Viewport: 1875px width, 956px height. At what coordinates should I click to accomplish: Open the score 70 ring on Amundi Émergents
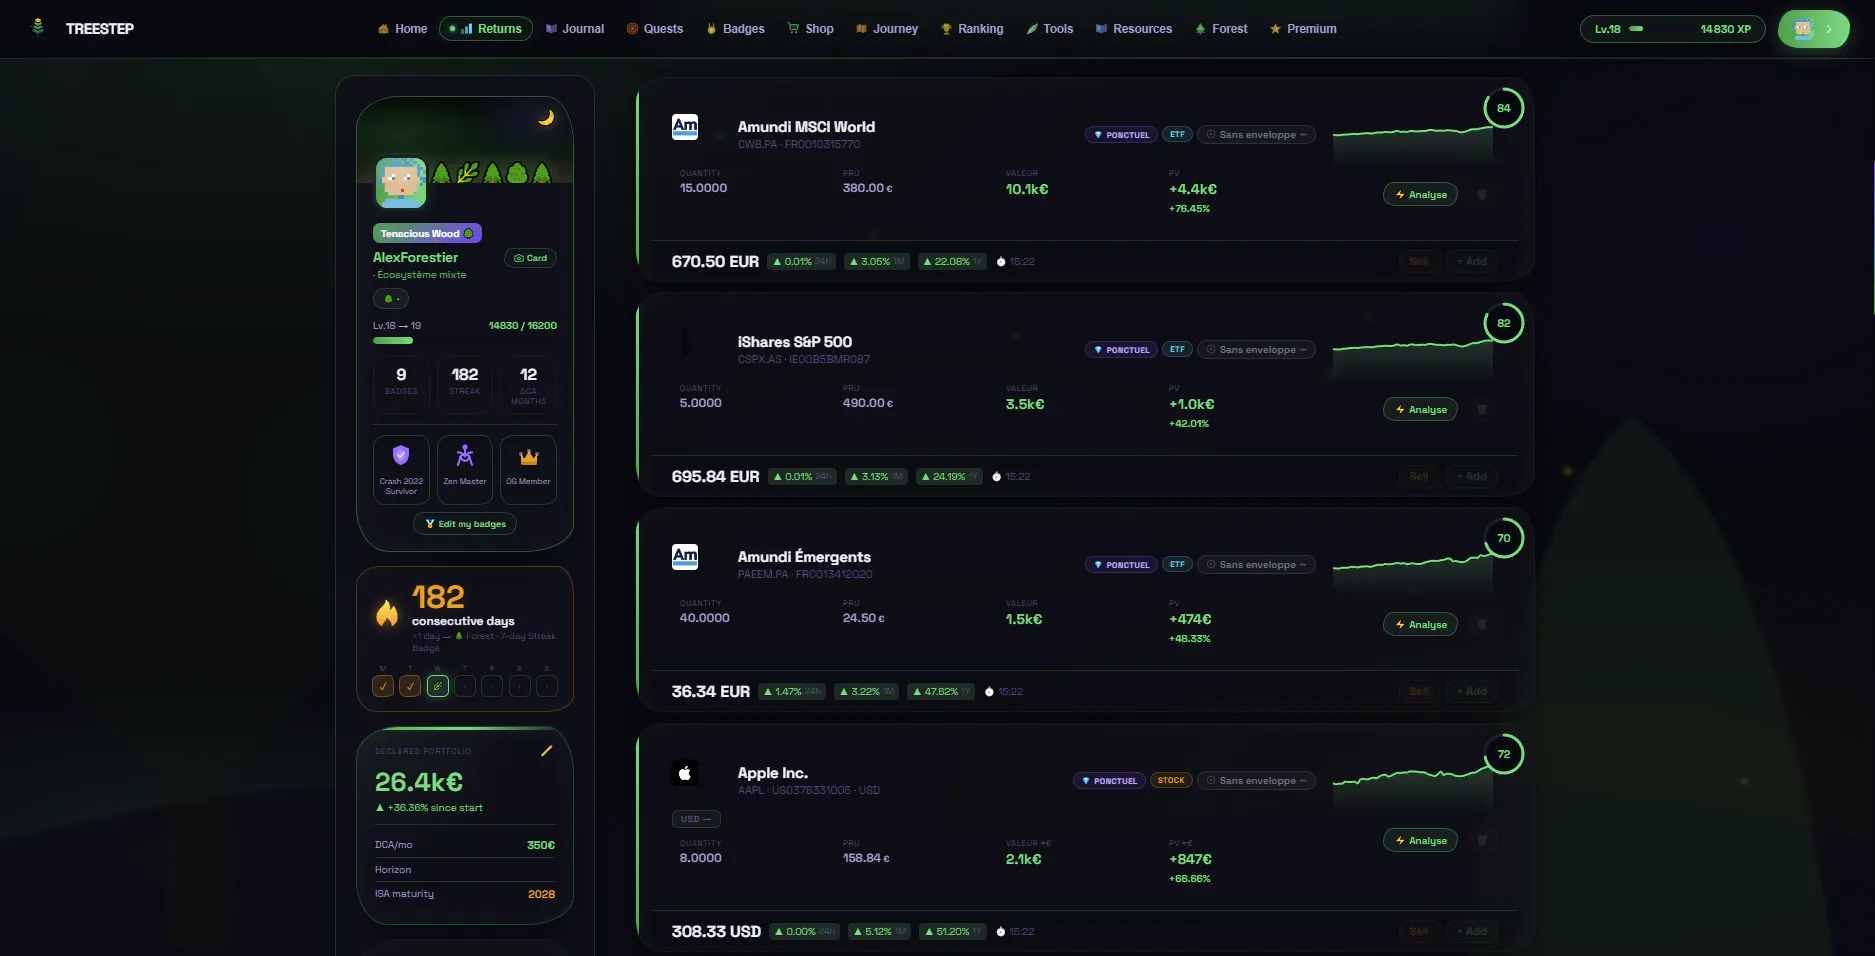(x=1503, y=538)
